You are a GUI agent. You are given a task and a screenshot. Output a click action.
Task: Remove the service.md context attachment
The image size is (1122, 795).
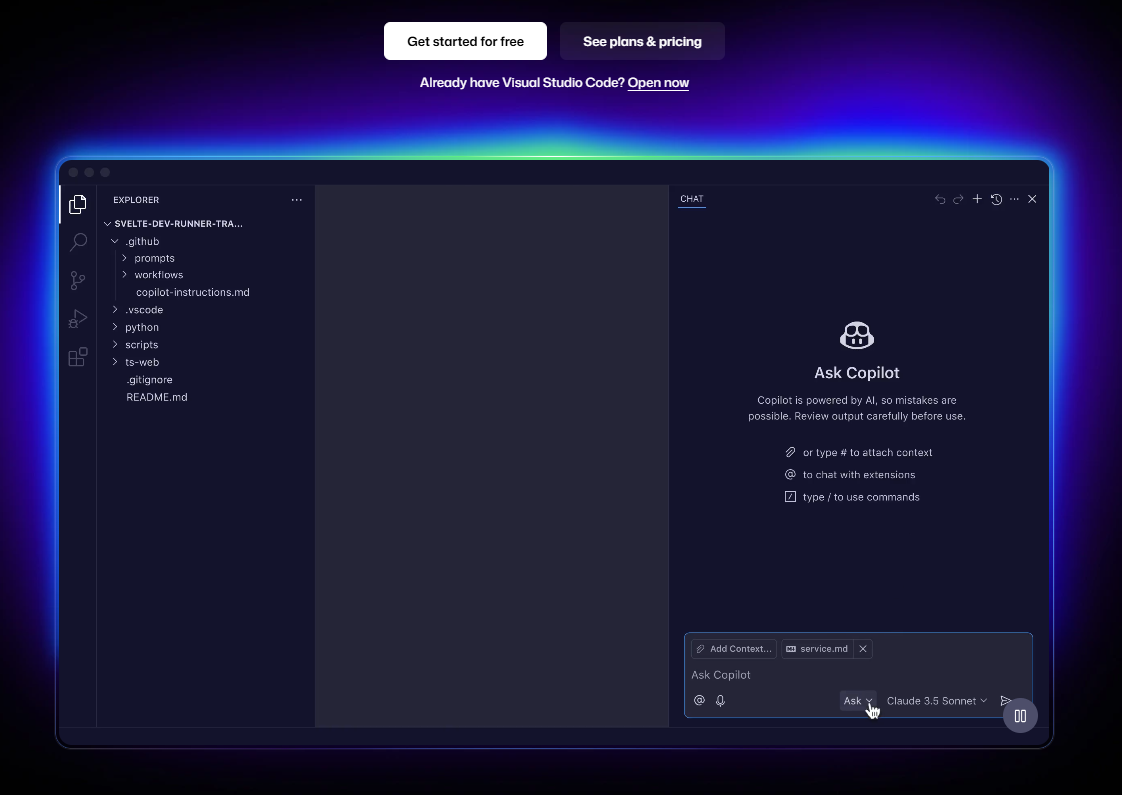pyautogui.click(x=863, y=649)
